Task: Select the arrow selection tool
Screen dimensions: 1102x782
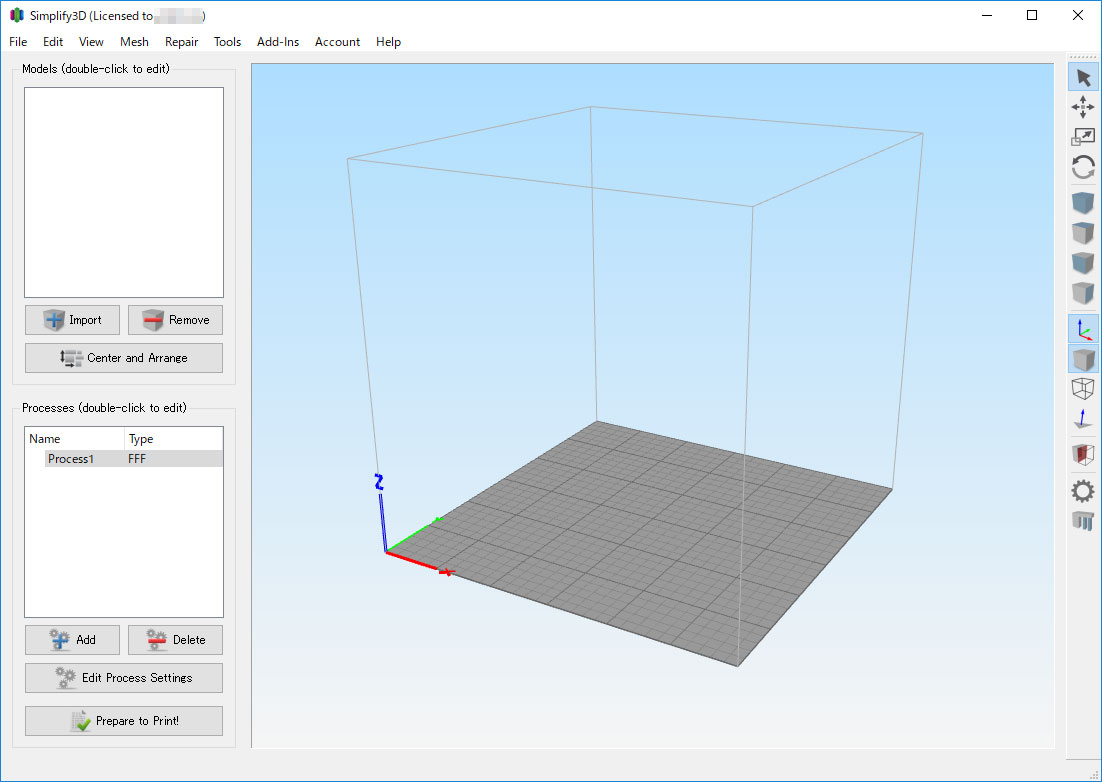Action: click(1083, 78)
